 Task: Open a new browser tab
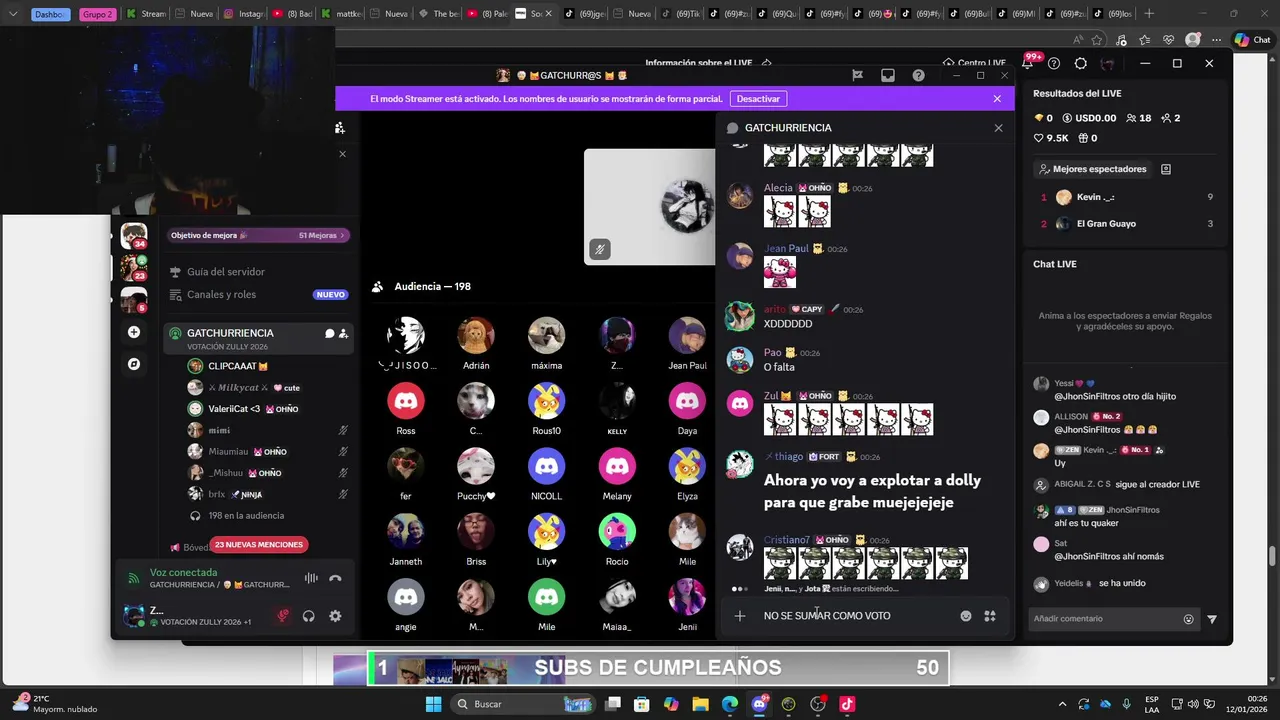click(x=1149, y=14)
